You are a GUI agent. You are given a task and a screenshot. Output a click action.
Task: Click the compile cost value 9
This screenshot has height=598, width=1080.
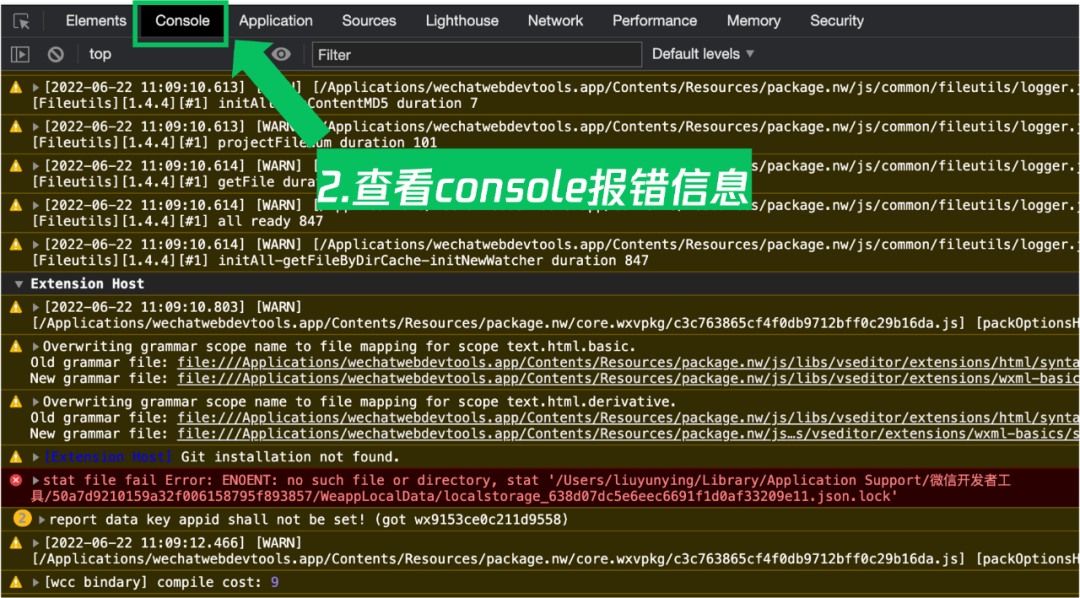pyautogui.click(x=275, y=582)
